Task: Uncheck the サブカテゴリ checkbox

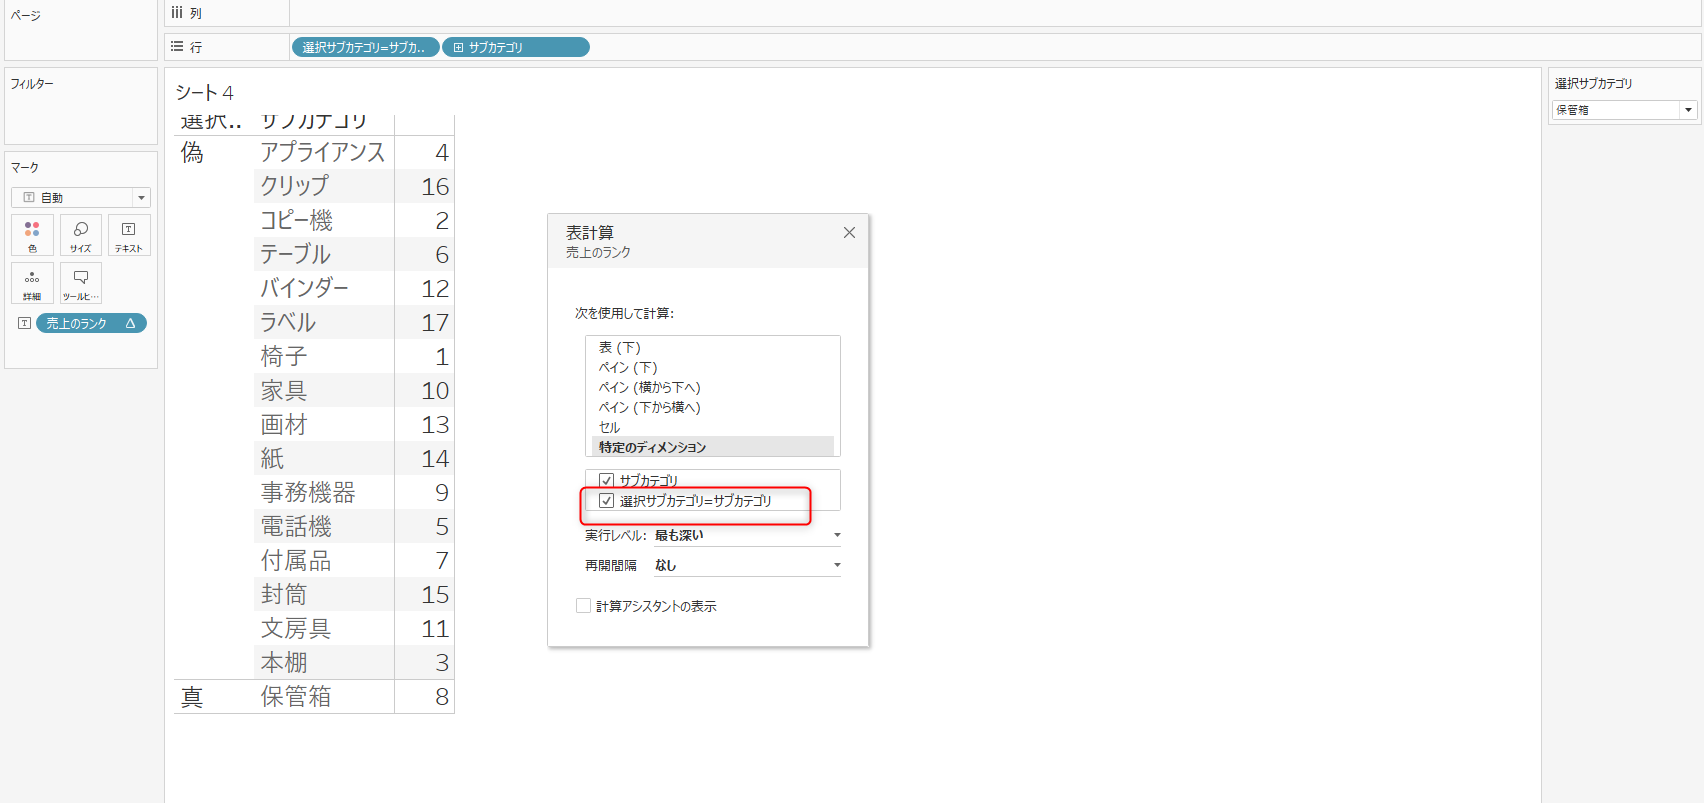Action: pos(606,481)
